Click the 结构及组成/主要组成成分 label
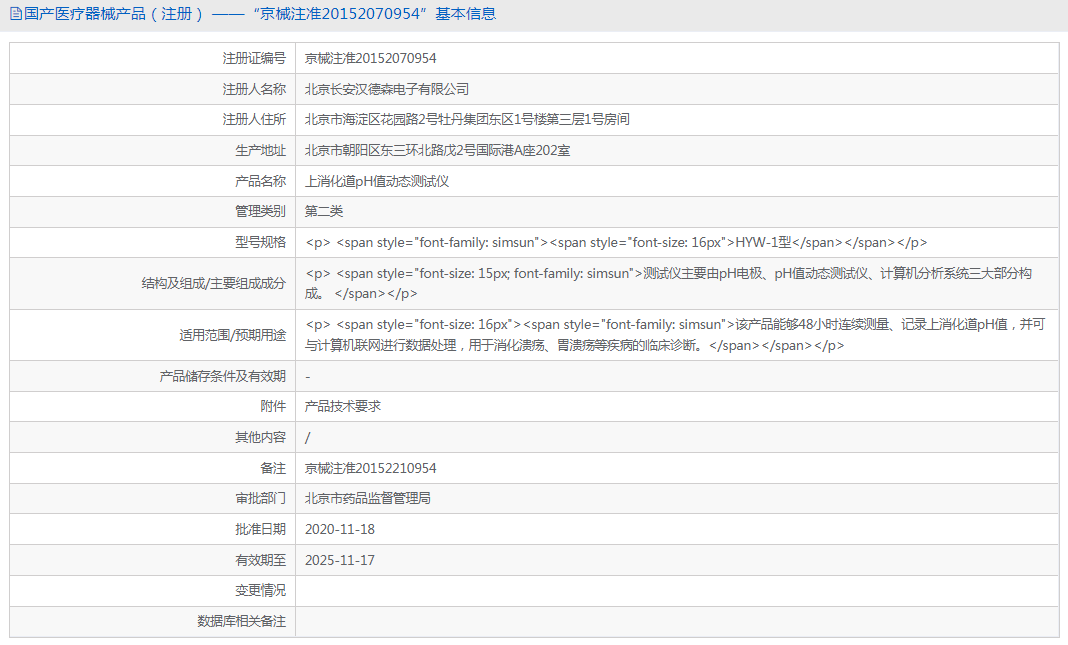1068x645 pixels. (x=214, y=283)
